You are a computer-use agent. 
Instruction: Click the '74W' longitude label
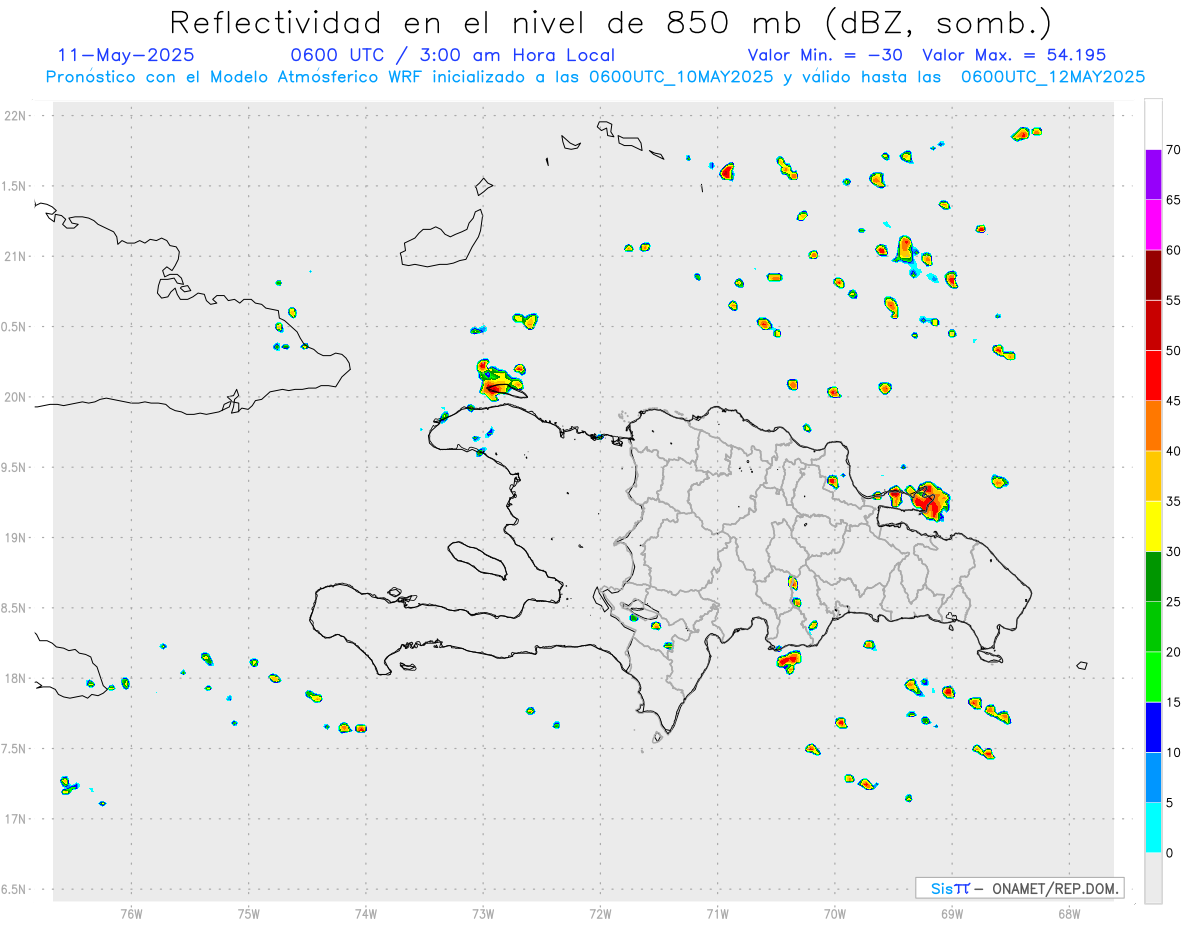[x=366, y=912]
